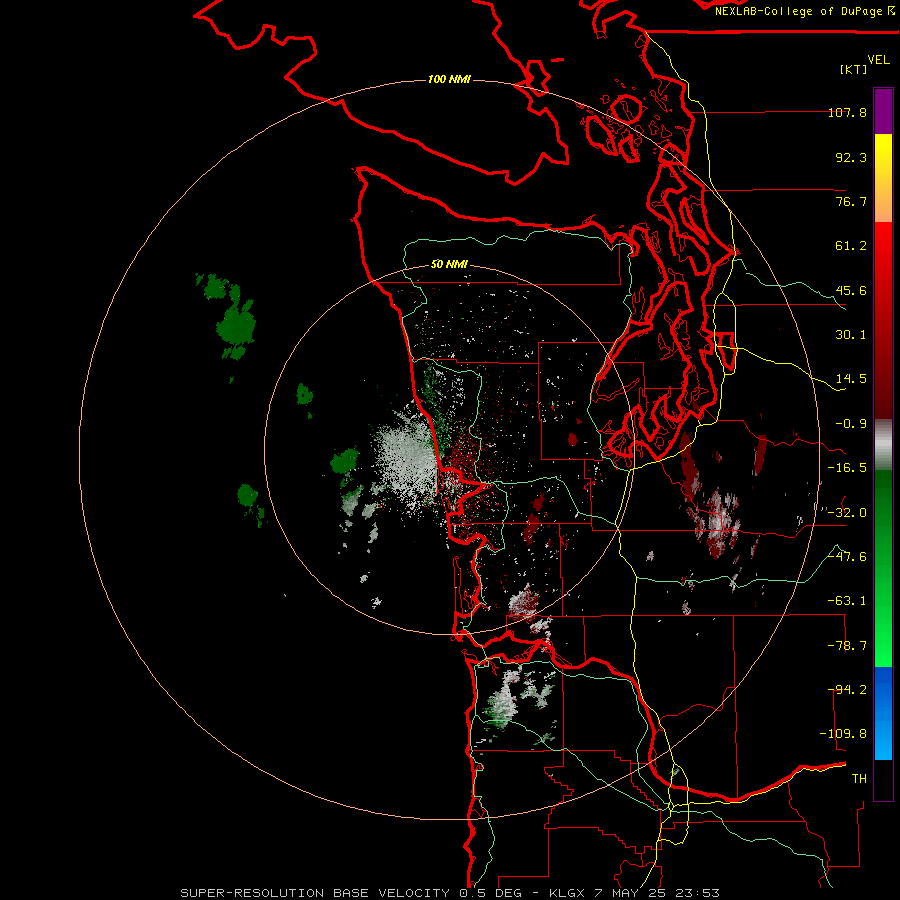The height and width of the screenshot is (900, 900).
Task: Select the -32.0 legend value
Action: click(847, 513)
